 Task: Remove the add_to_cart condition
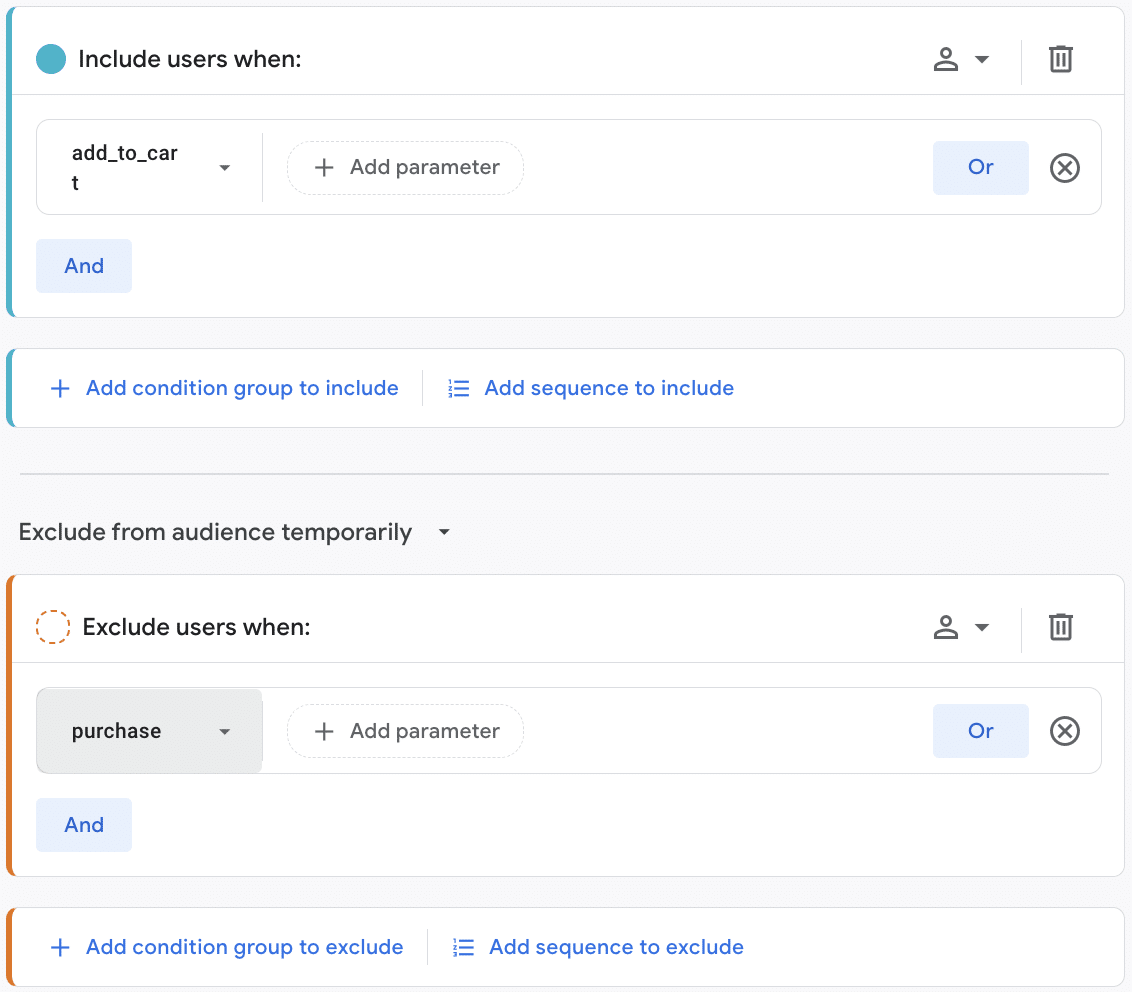(1064, 167)
